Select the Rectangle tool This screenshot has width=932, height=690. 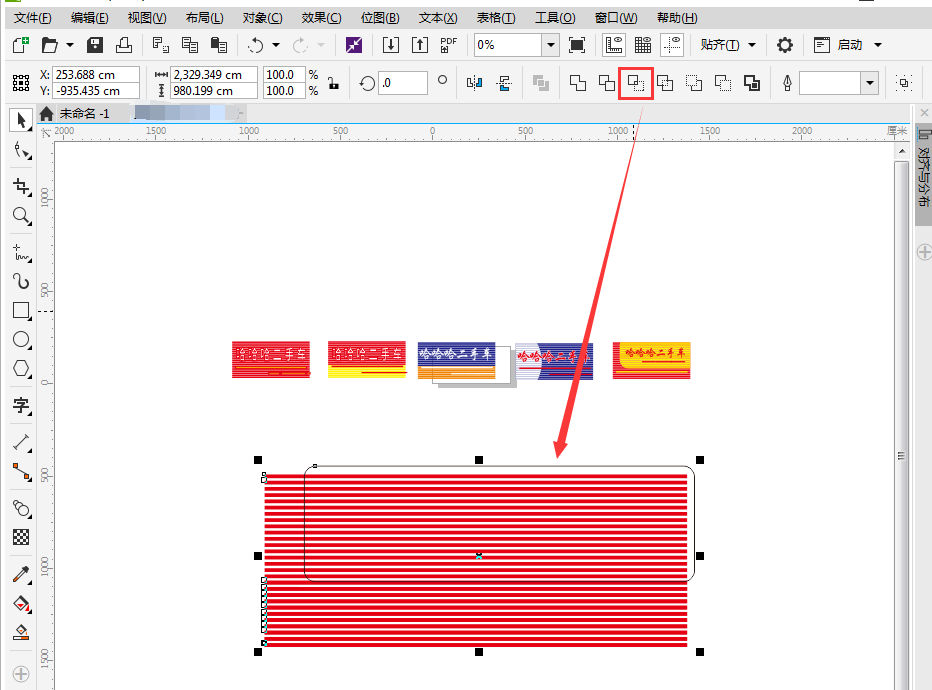(21, 310)
